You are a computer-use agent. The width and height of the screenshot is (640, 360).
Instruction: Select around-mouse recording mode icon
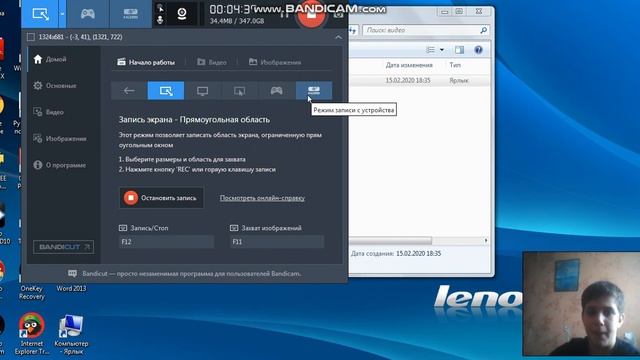pyautogui.click(x=240, y=91)
